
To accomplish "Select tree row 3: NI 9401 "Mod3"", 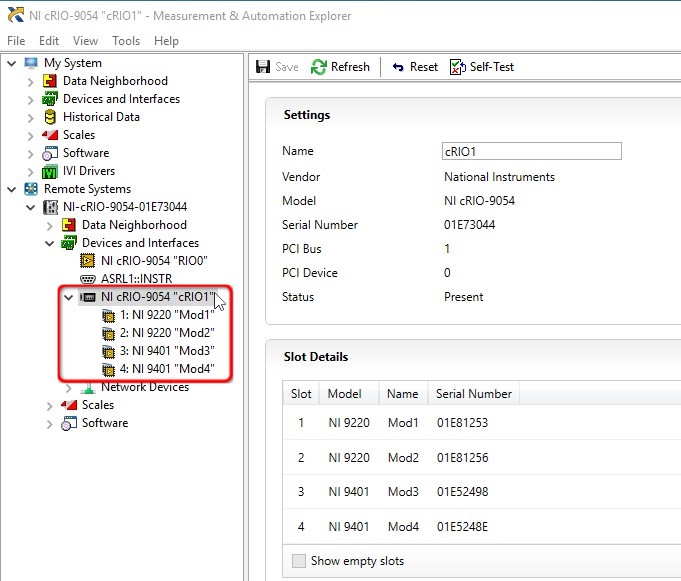I will [167, 351].
